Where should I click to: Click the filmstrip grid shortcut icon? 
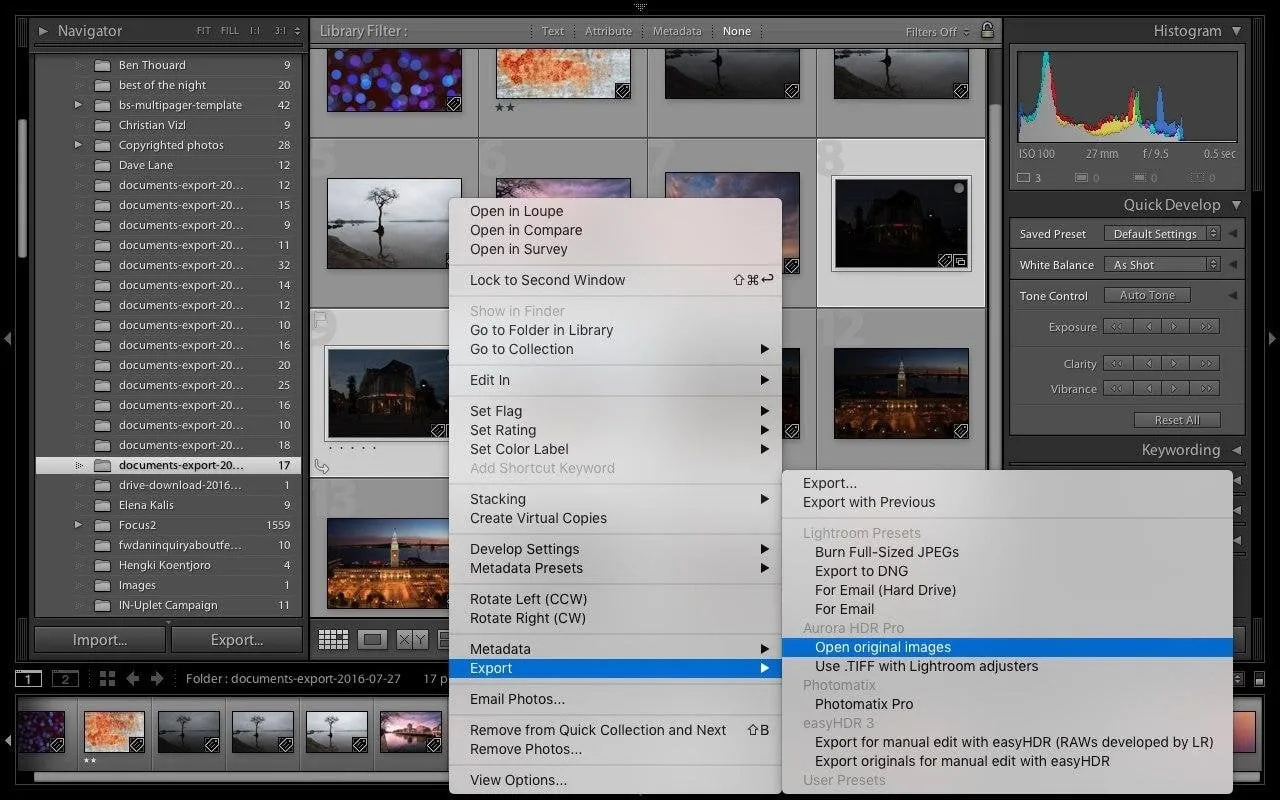(x=107, y=679)
